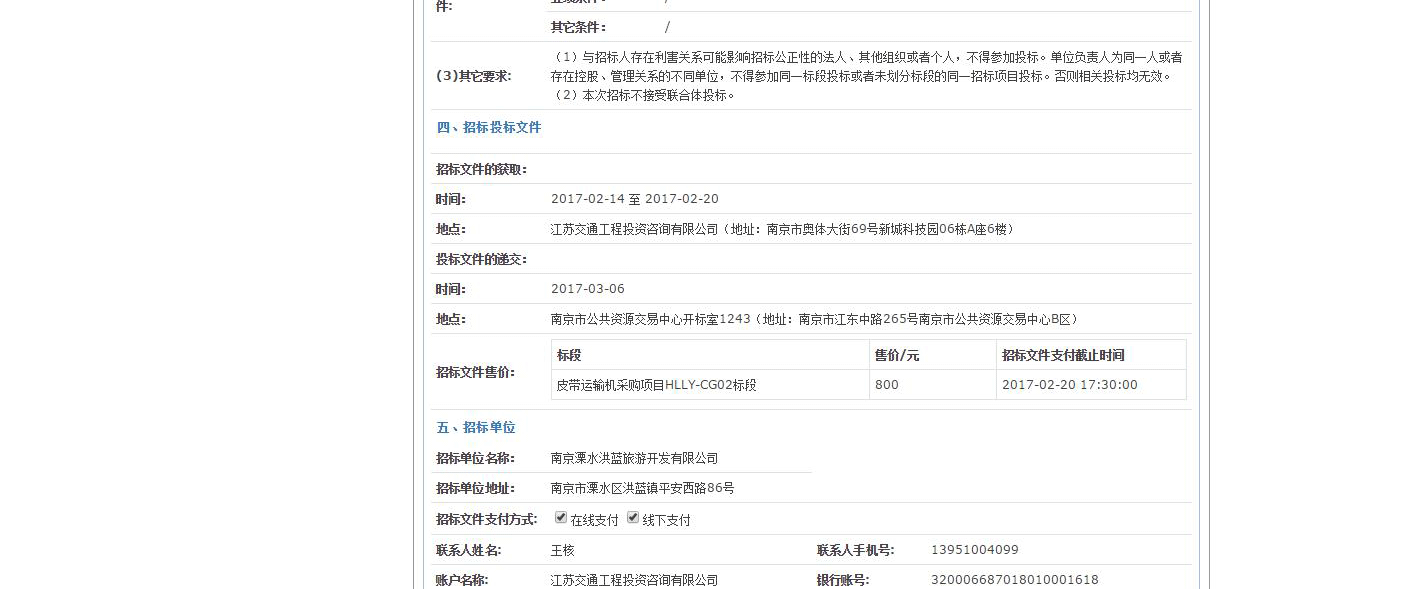Screen dimensions: 1423x589
Task: Select the 联系人手机号 label
Action: point(856,550)
